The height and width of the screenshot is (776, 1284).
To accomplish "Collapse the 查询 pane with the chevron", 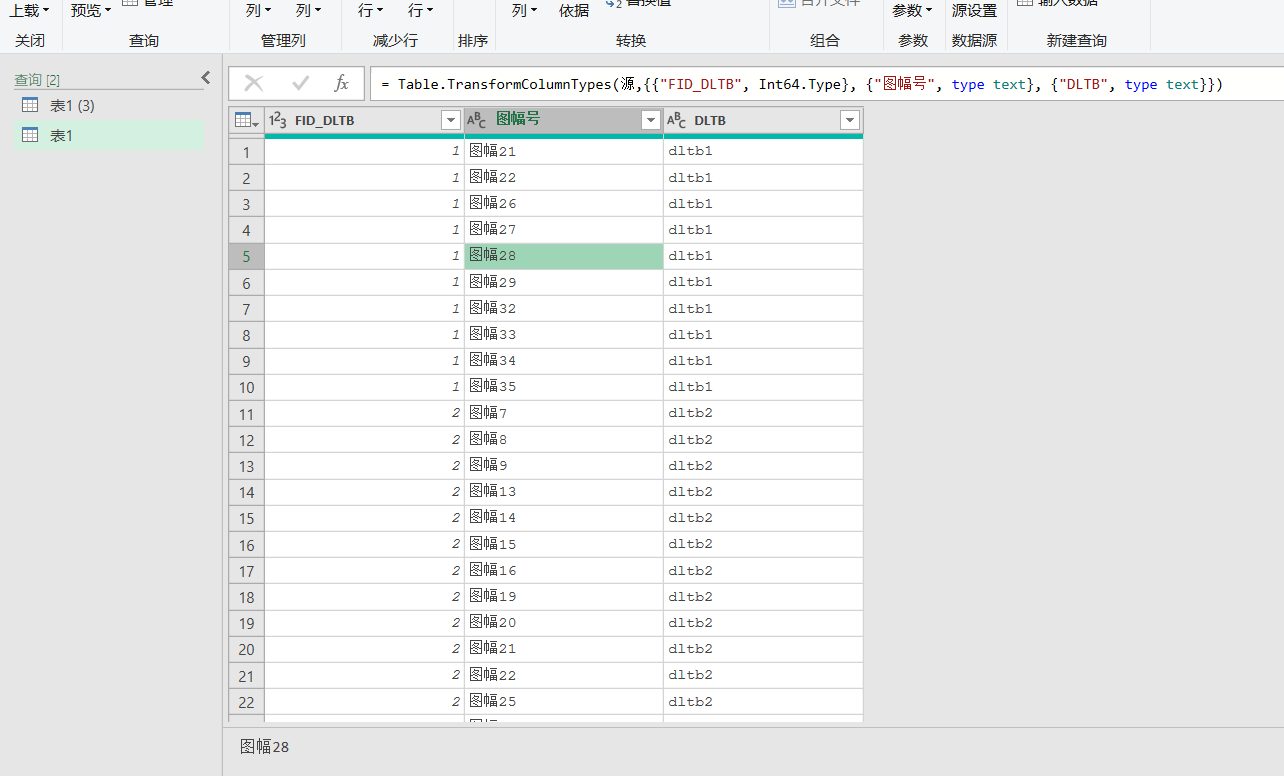I will tap(206, 78).
